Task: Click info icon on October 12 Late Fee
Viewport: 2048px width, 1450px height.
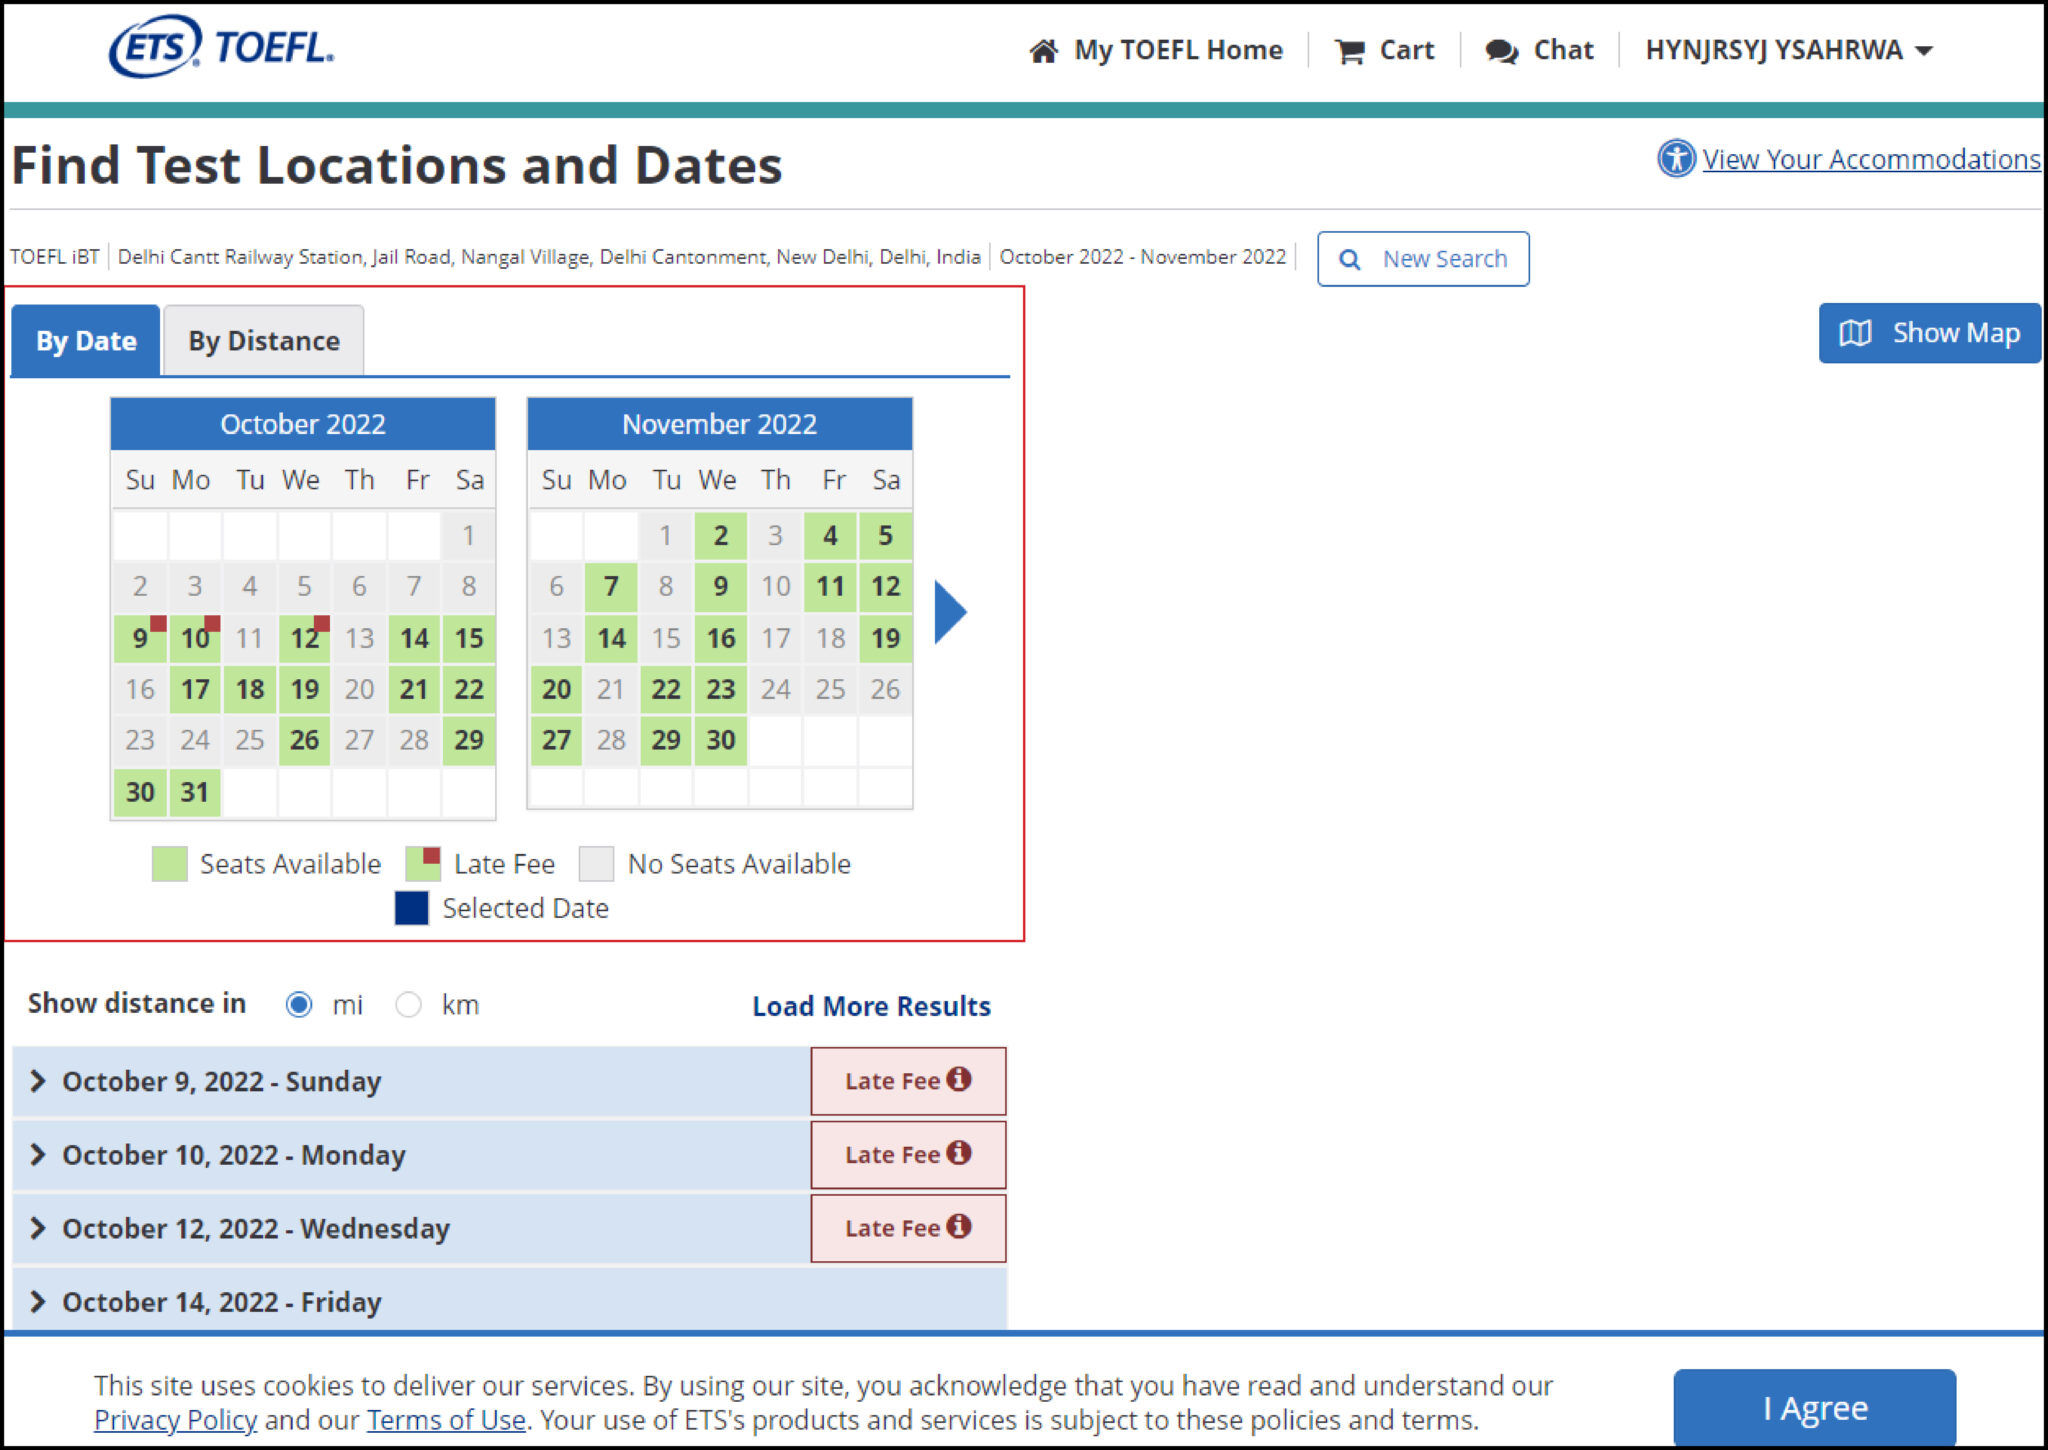Action: click(959, 1226)
